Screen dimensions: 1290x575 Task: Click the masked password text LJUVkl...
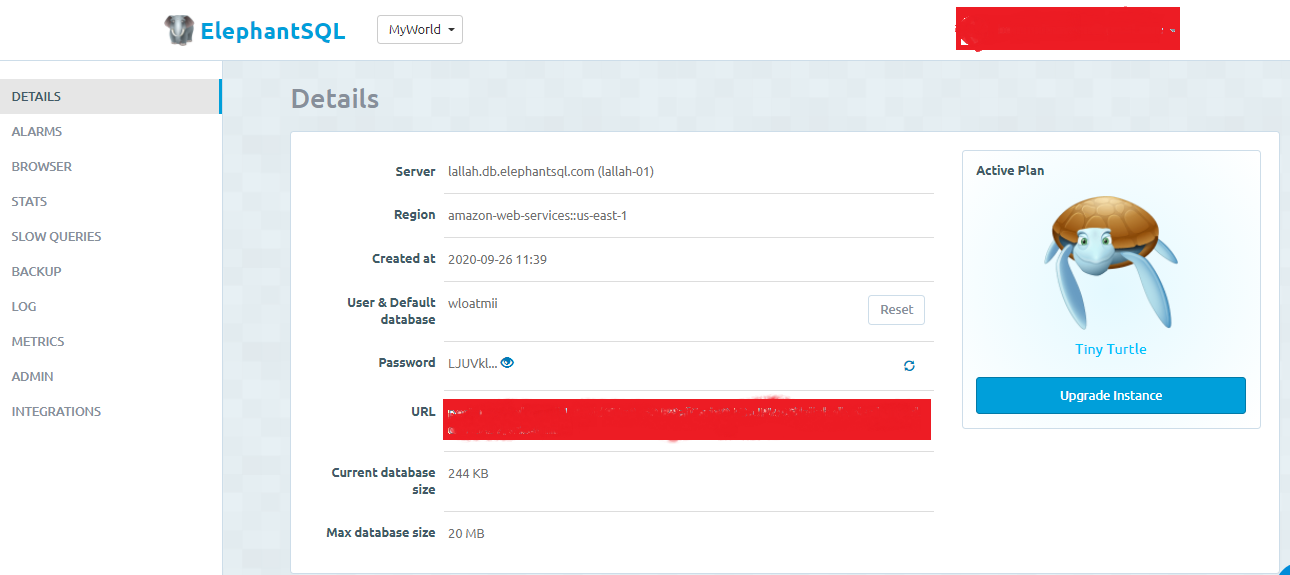click(x=472, y=363)
